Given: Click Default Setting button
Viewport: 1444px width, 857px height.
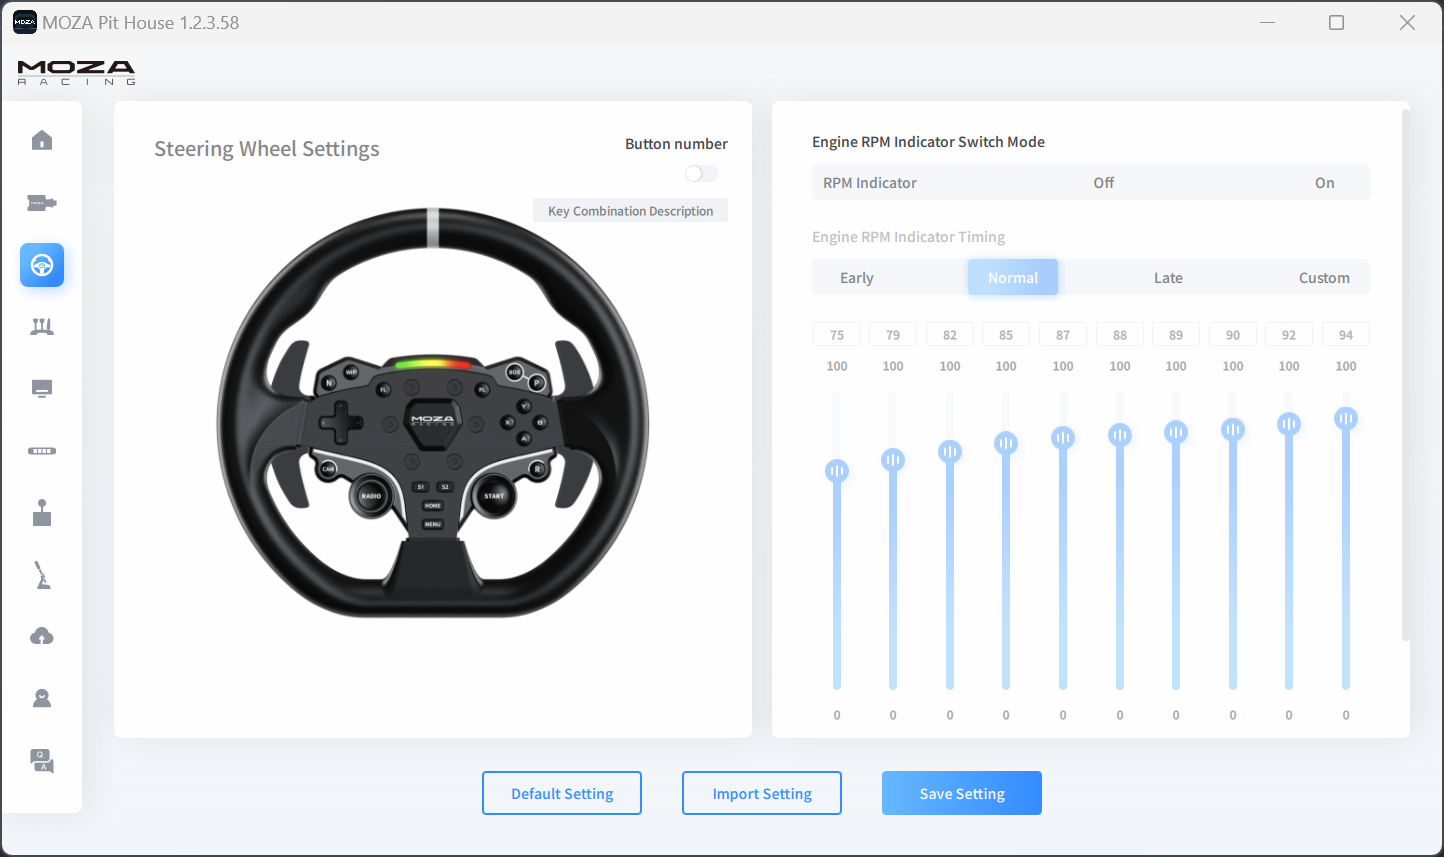Looking at the screenshot, I should click(562, 794).
